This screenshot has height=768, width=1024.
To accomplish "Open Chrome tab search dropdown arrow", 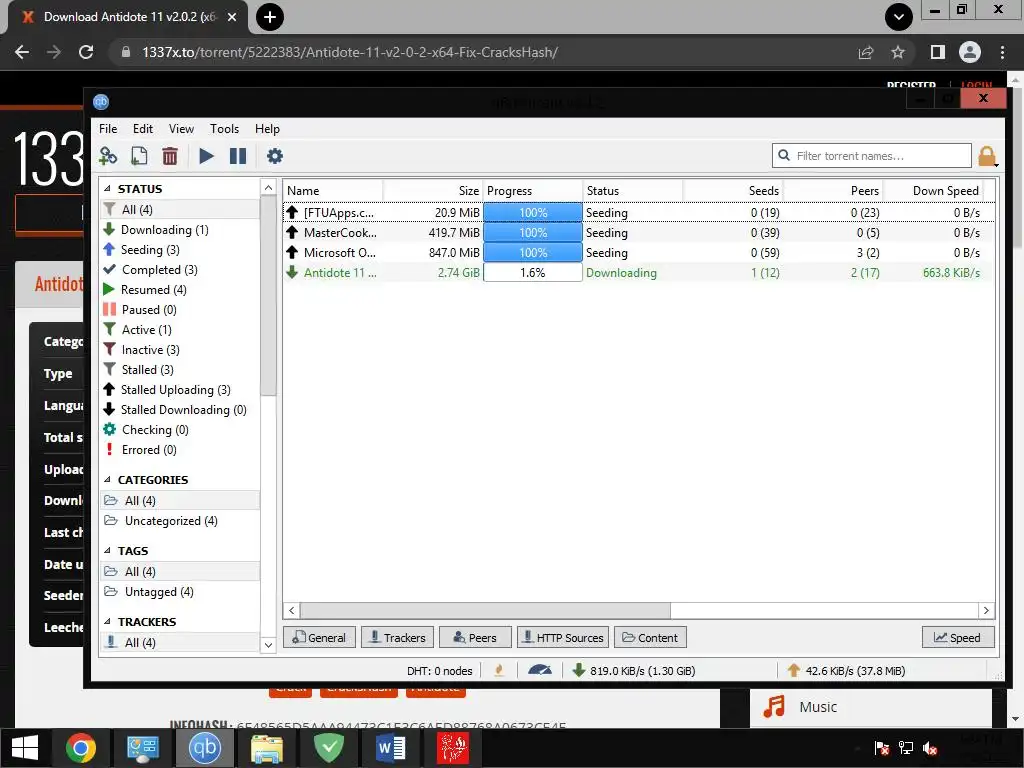I will [899, 17].
